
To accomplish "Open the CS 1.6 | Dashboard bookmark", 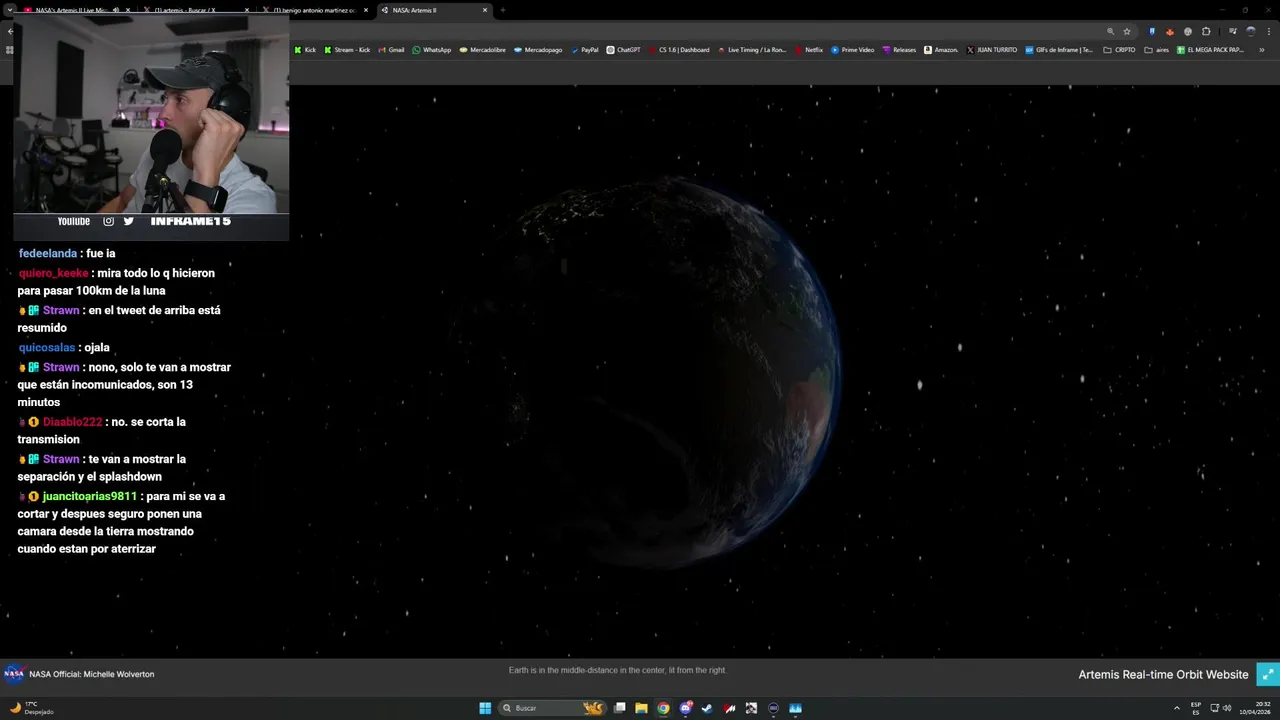I will tap(679, 50).
